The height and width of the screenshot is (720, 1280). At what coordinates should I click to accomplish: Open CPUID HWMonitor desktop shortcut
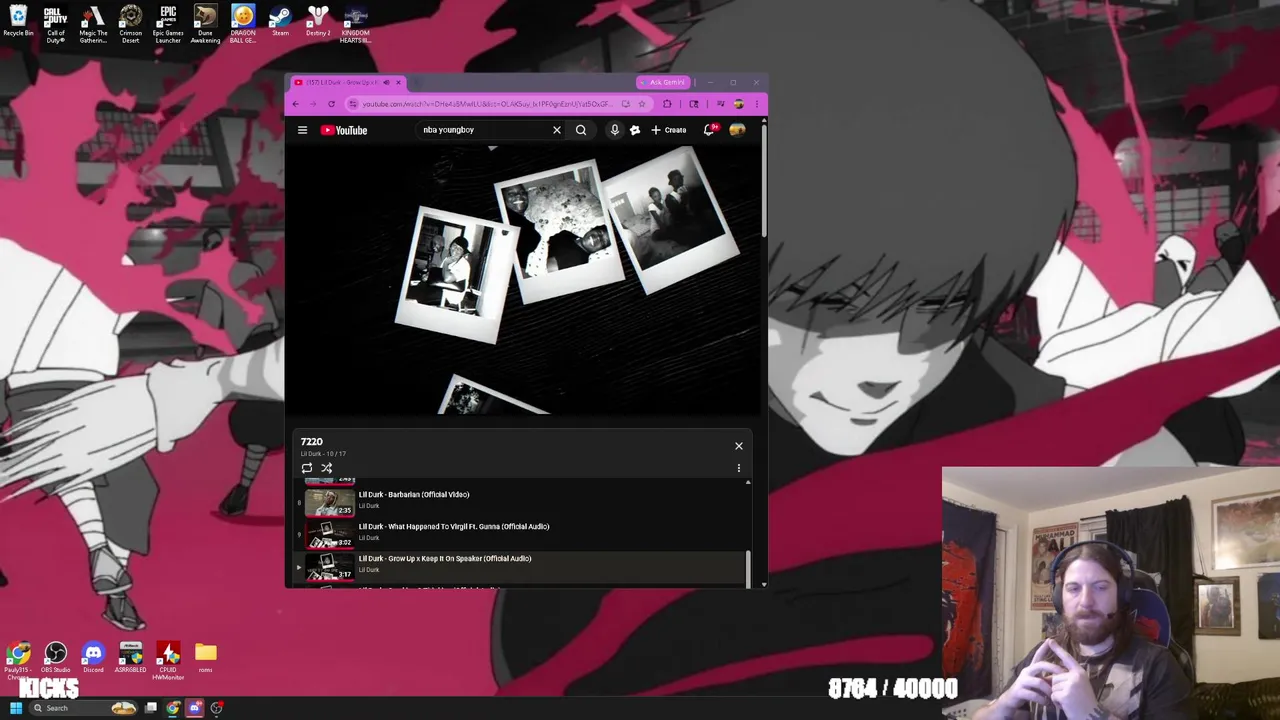pyautogui.click(x=168, y=660)
